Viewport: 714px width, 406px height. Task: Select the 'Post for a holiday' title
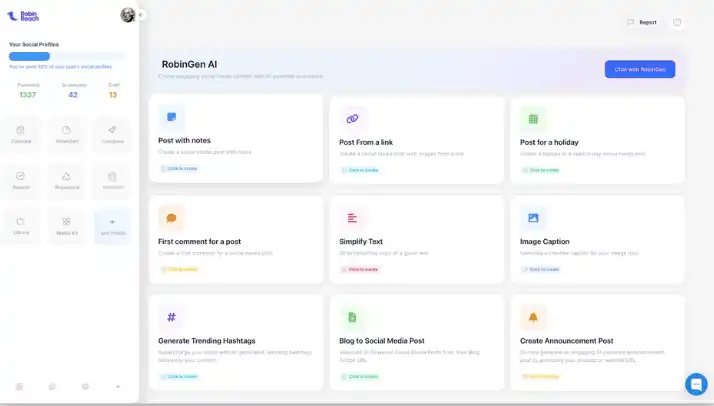pos(549,142)
